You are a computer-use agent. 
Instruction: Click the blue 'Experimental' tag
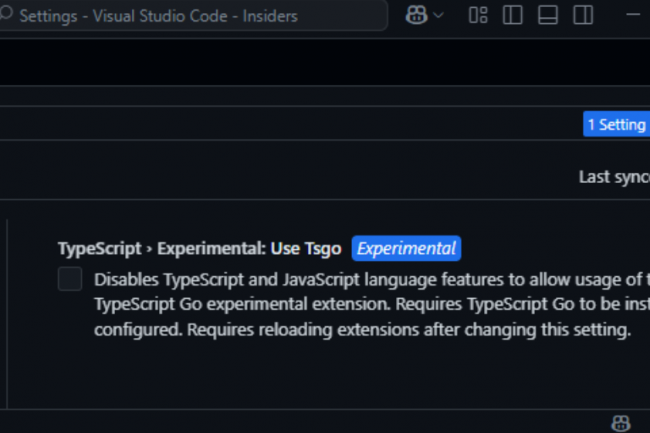pyautogui.click(x=406, y=248)
